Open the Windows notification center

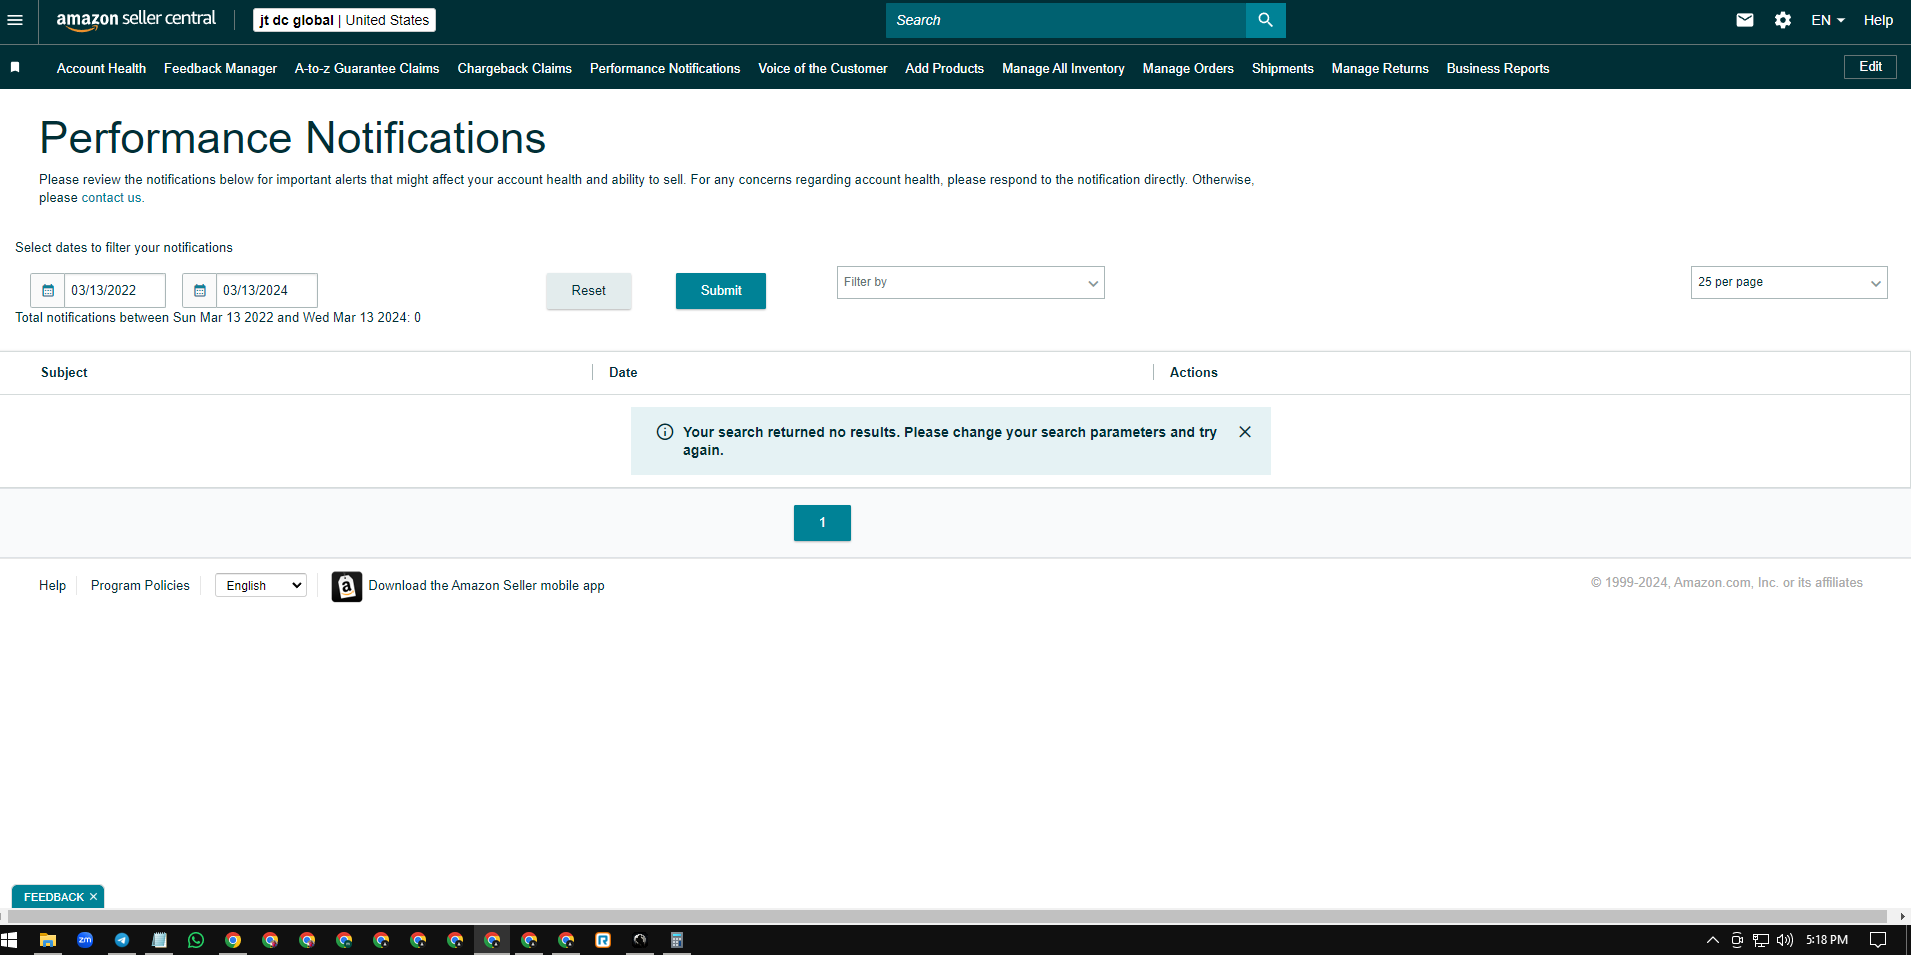[1878, 940]
